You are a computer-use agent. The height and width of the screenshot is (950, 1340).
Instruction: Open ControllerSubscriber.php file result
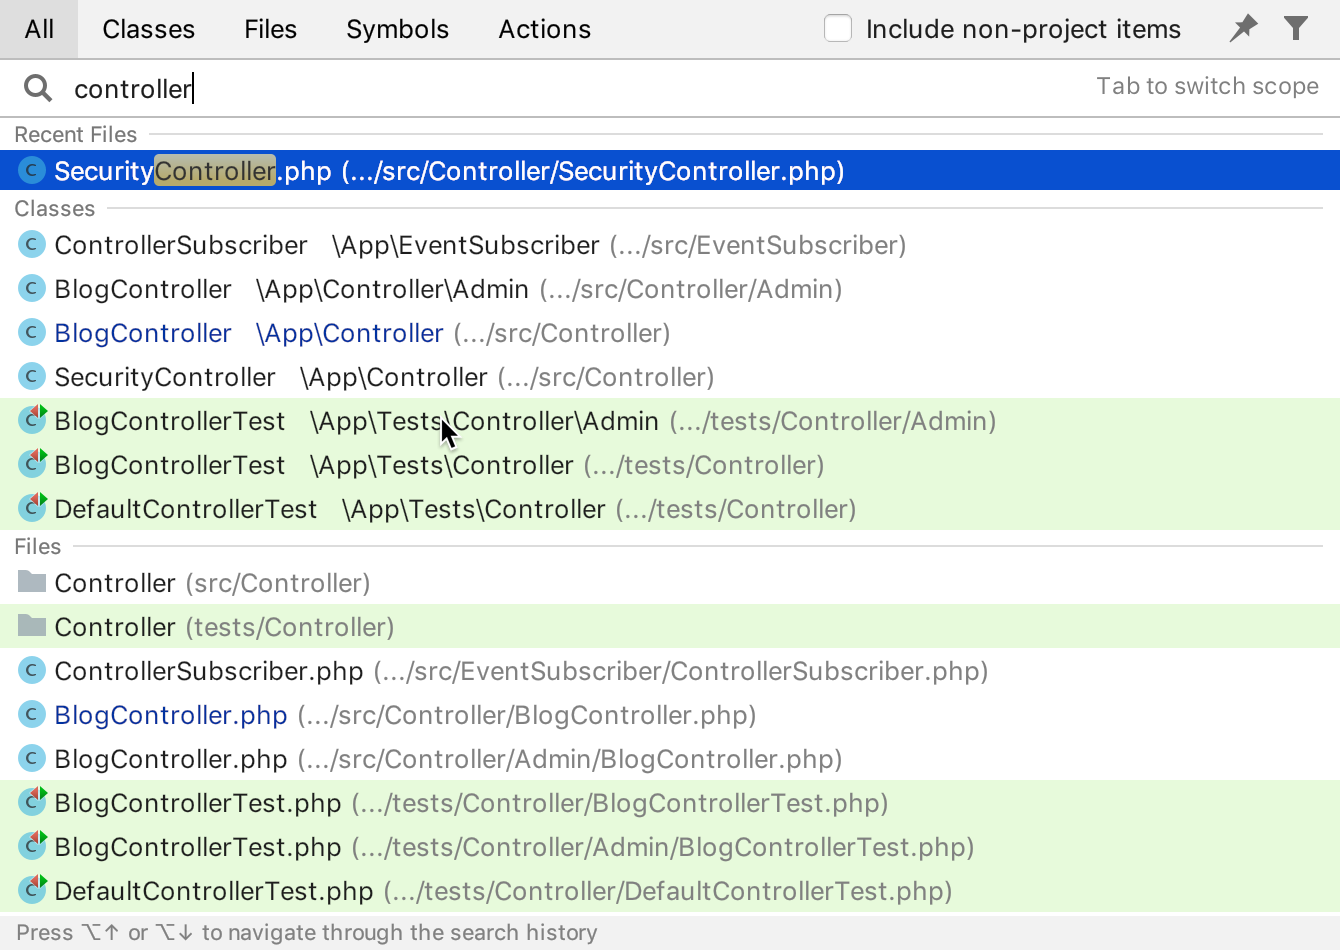click(x=670, y=671)
